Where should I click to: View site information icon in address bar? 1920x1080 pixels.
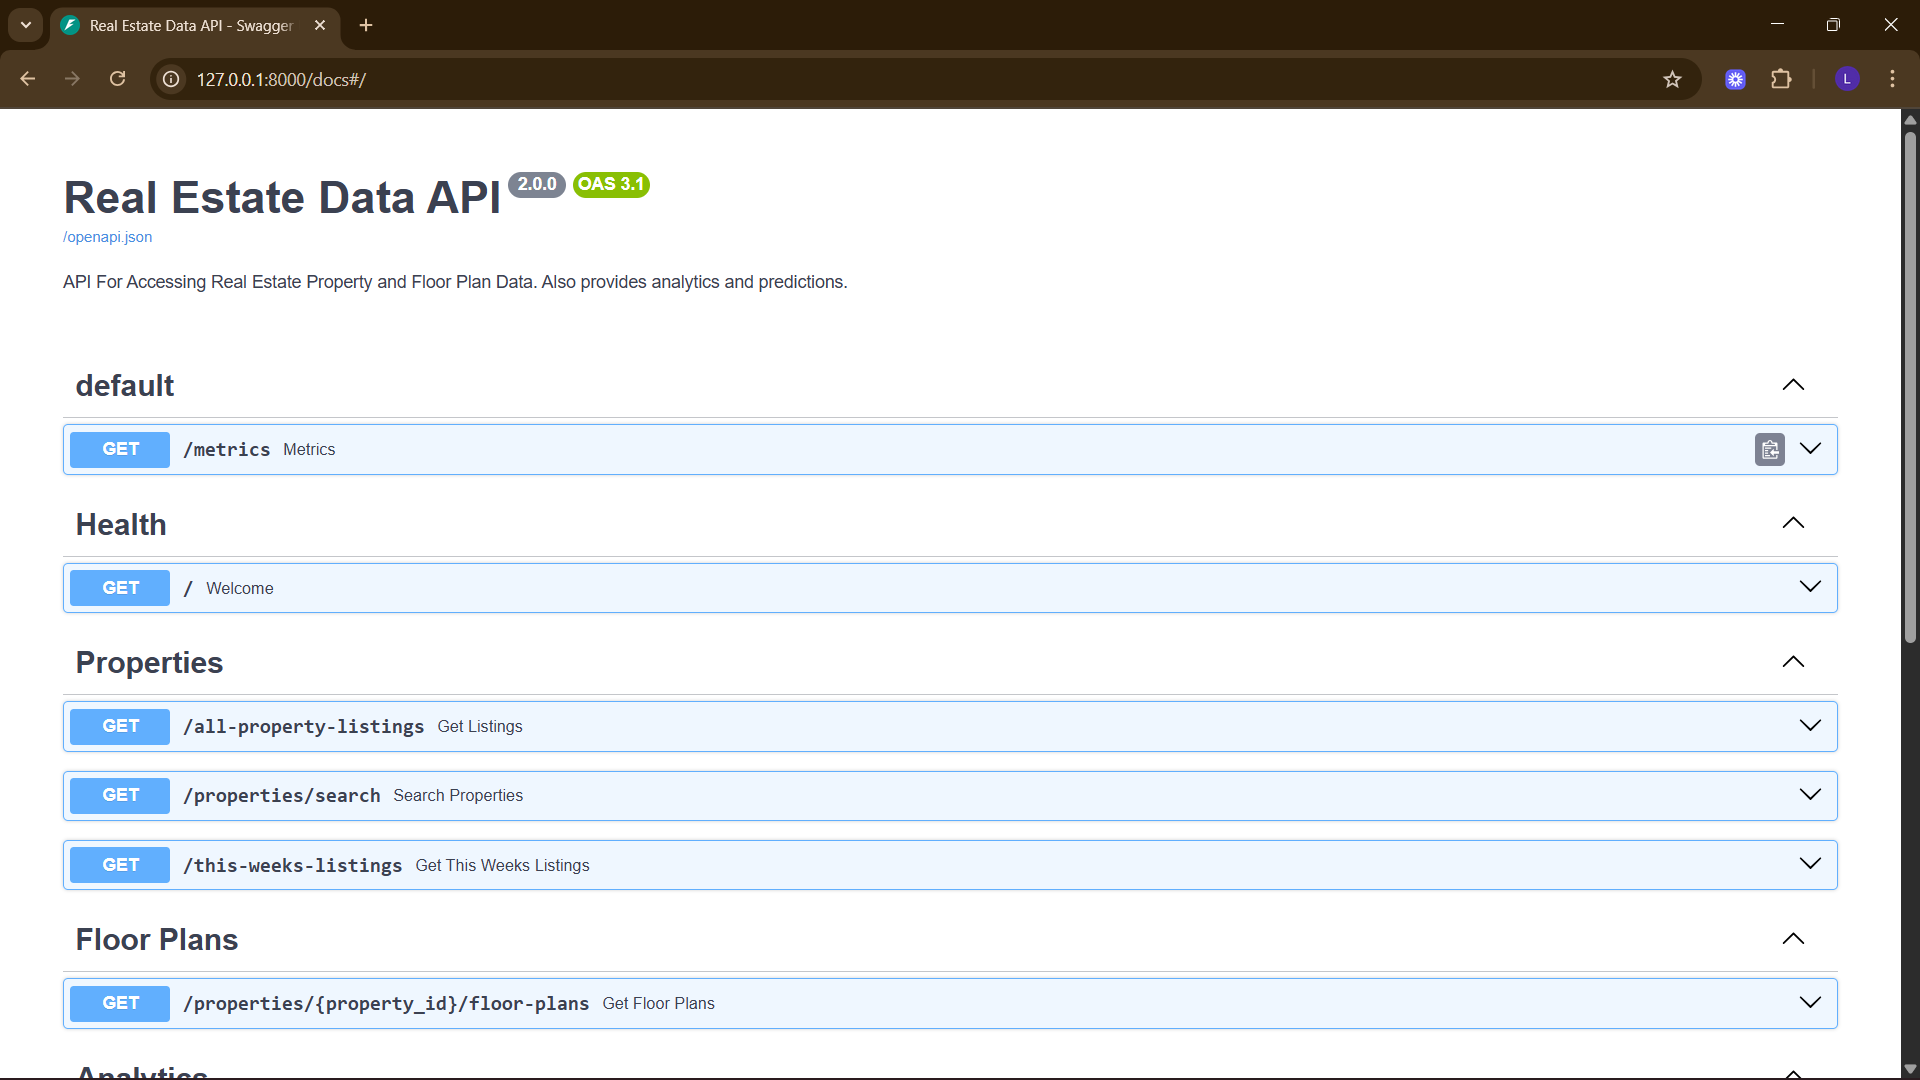click(172, 79)
